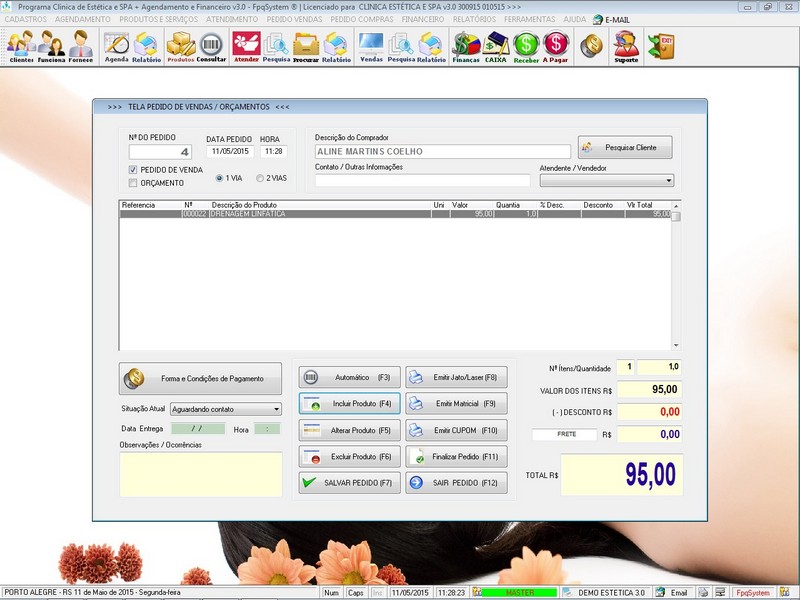The image size is (800, 600).
Task: Click the Exit door toolbar icon
Action: coord(662,46)
